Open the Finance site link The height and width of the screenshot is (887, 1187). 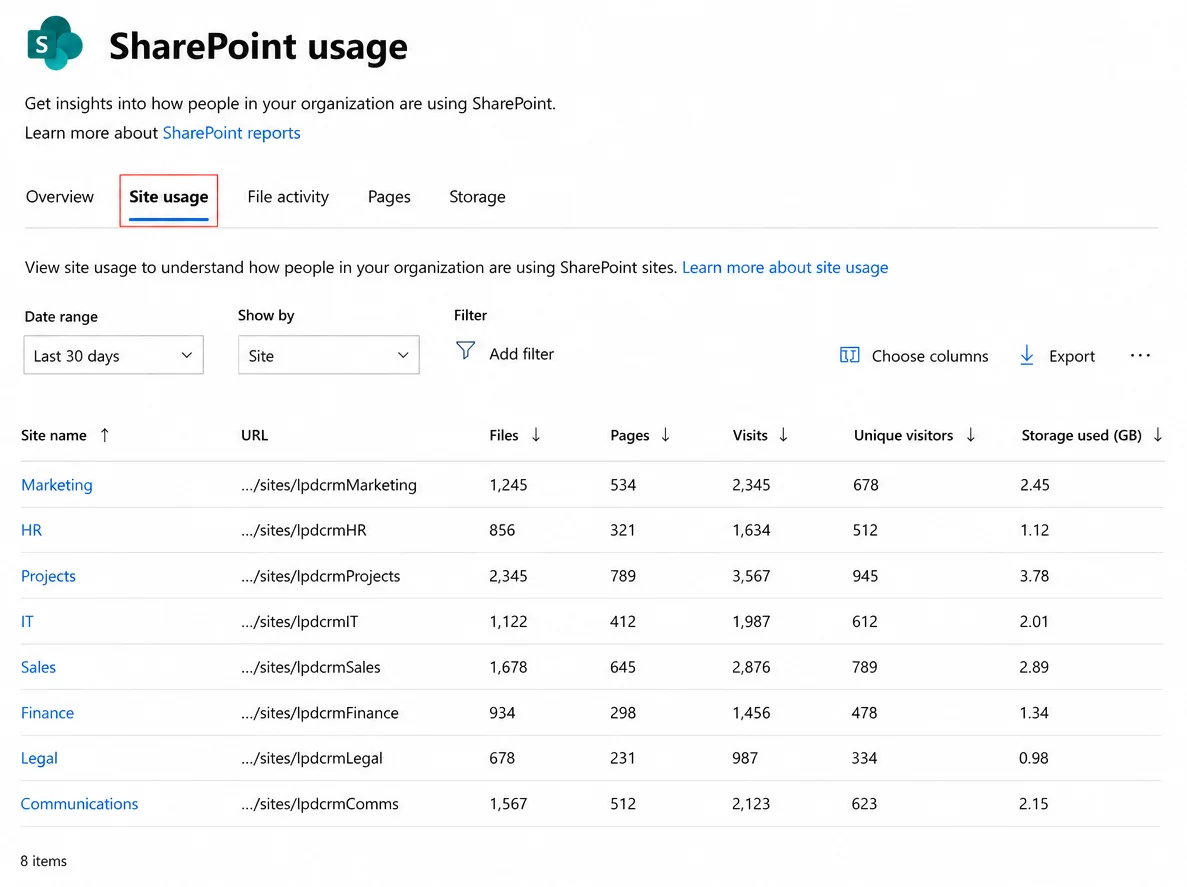[48, 712]
